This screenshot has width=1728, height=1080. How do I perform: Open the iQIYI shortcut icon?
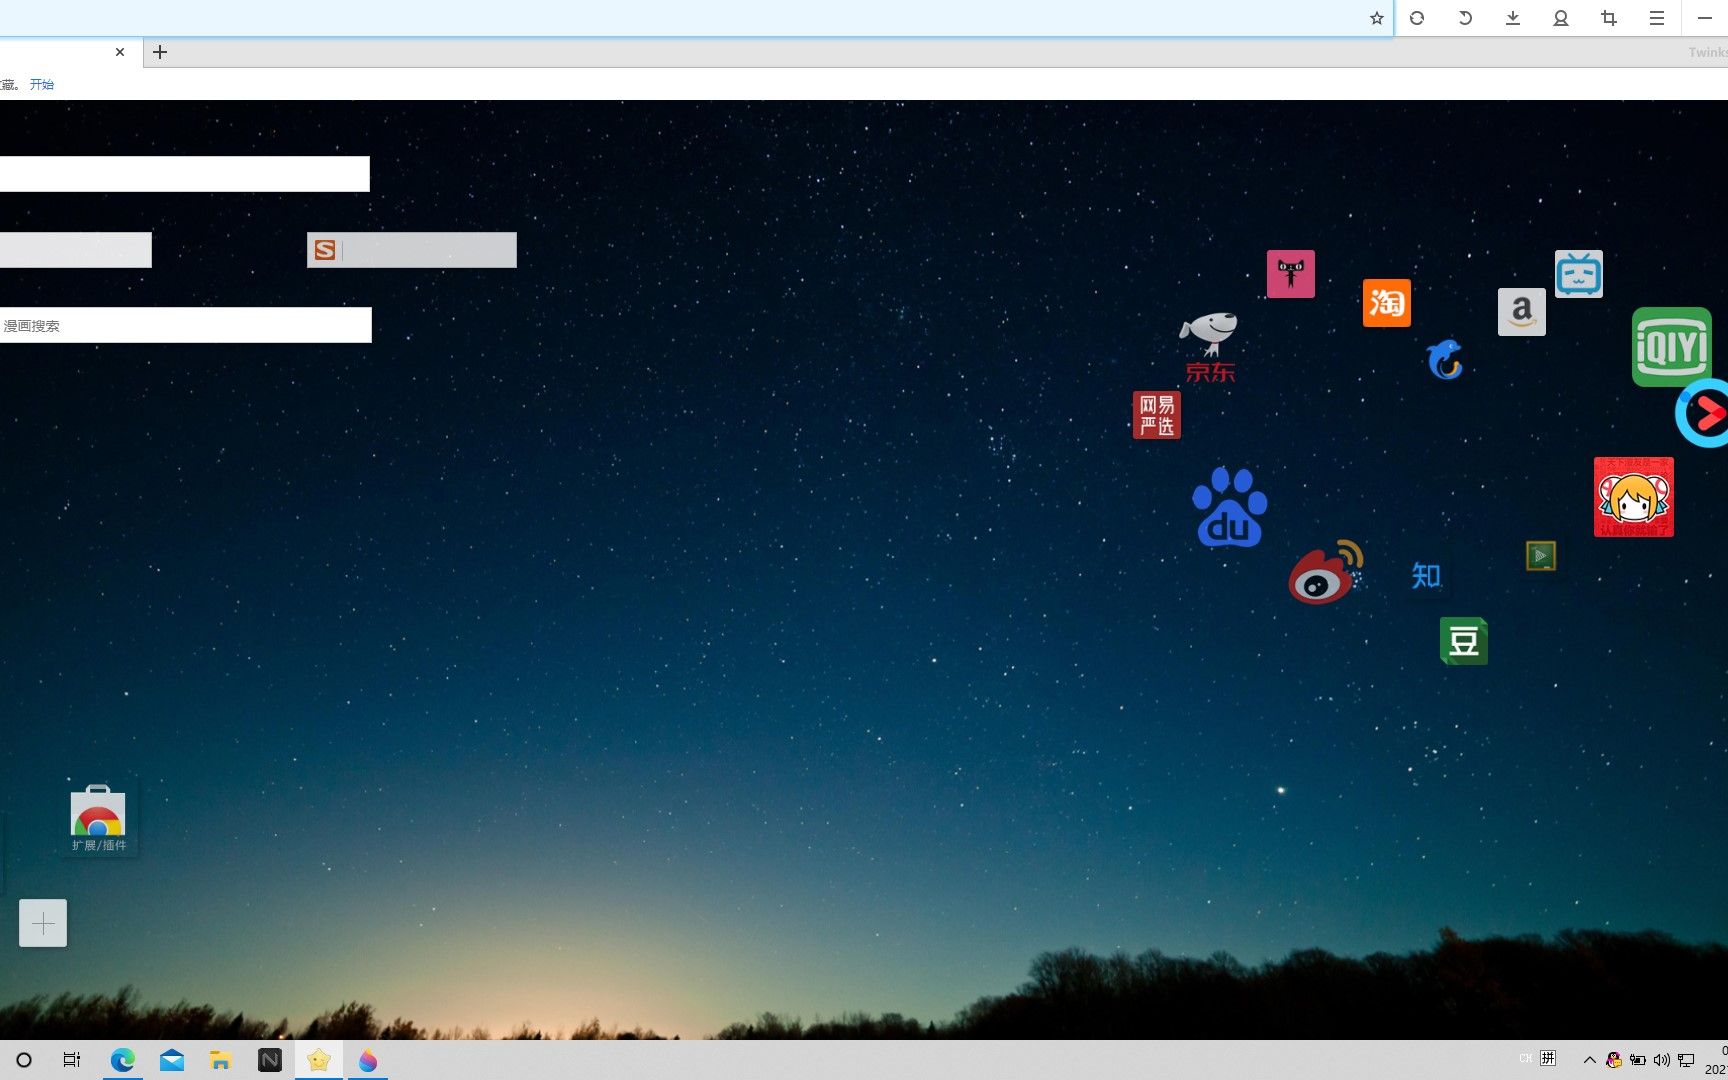[x=1671, y=347]
